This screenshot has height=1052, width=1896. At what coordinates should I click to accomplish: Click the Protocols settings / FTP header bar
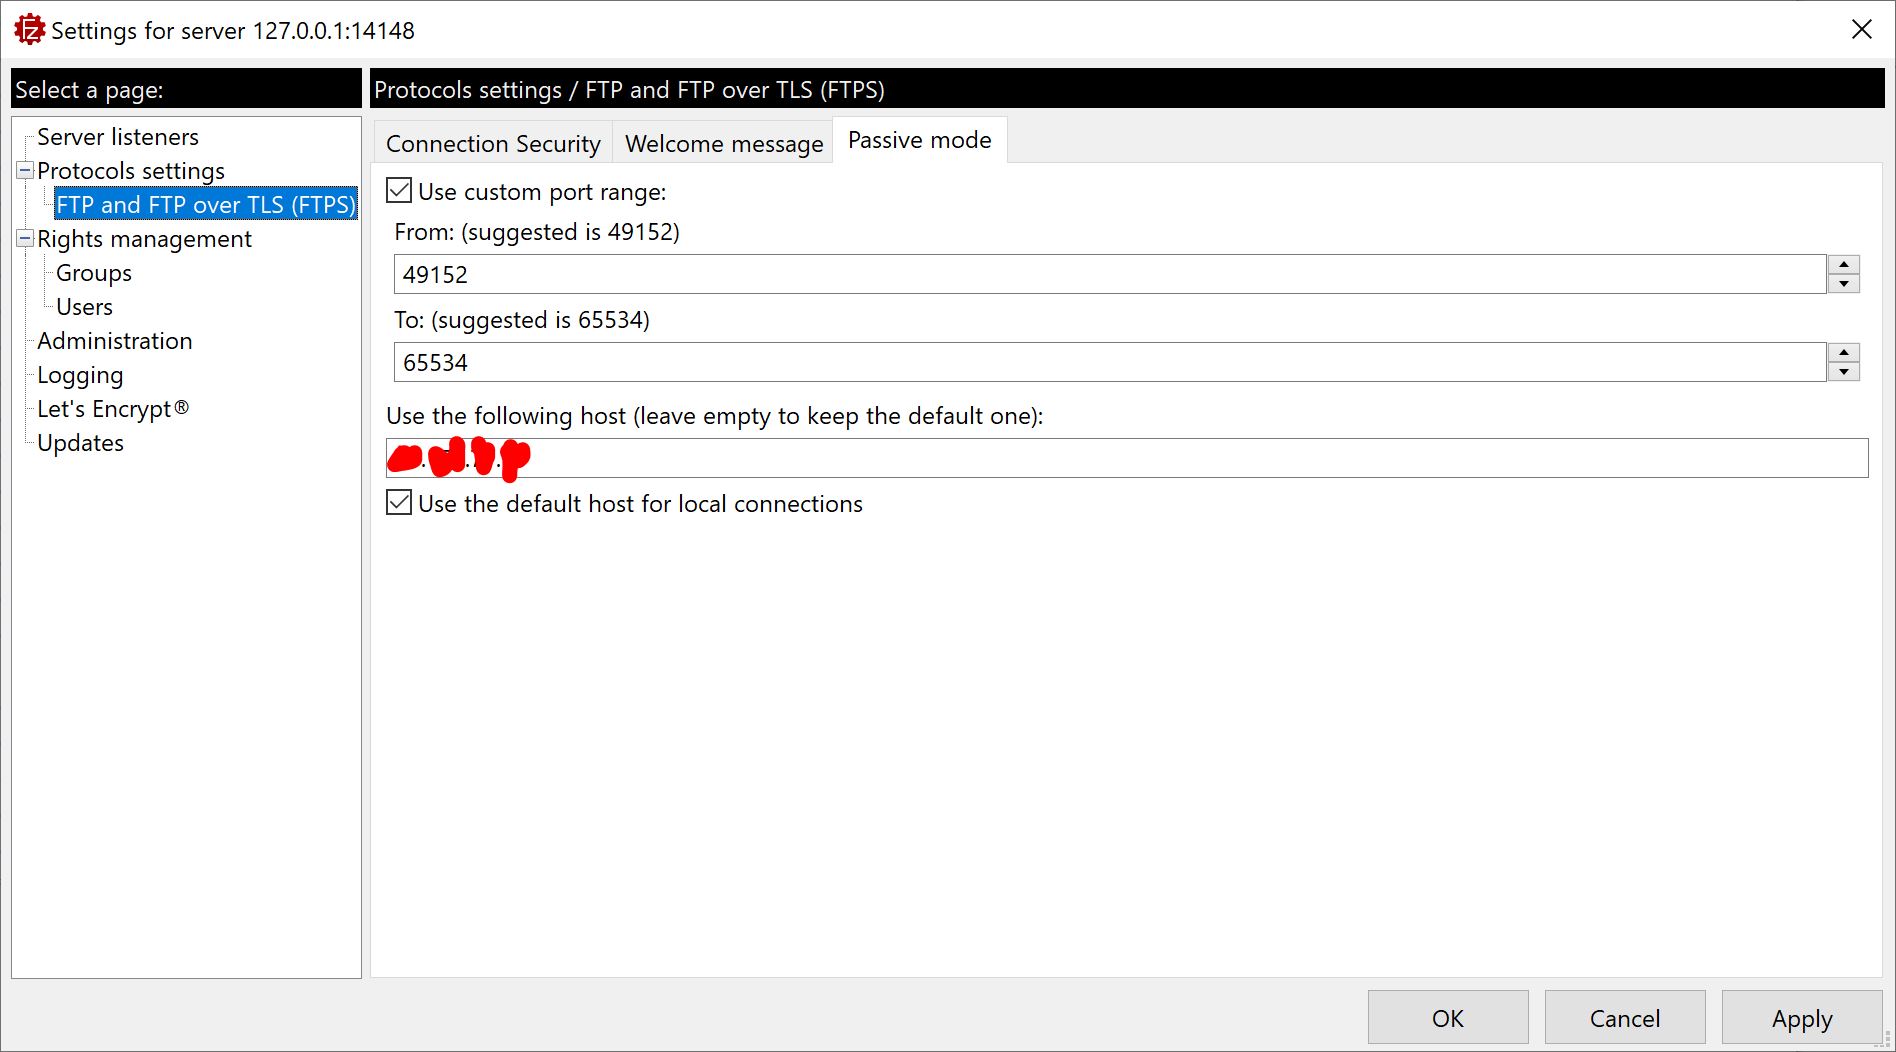[x=1127, y=89]
